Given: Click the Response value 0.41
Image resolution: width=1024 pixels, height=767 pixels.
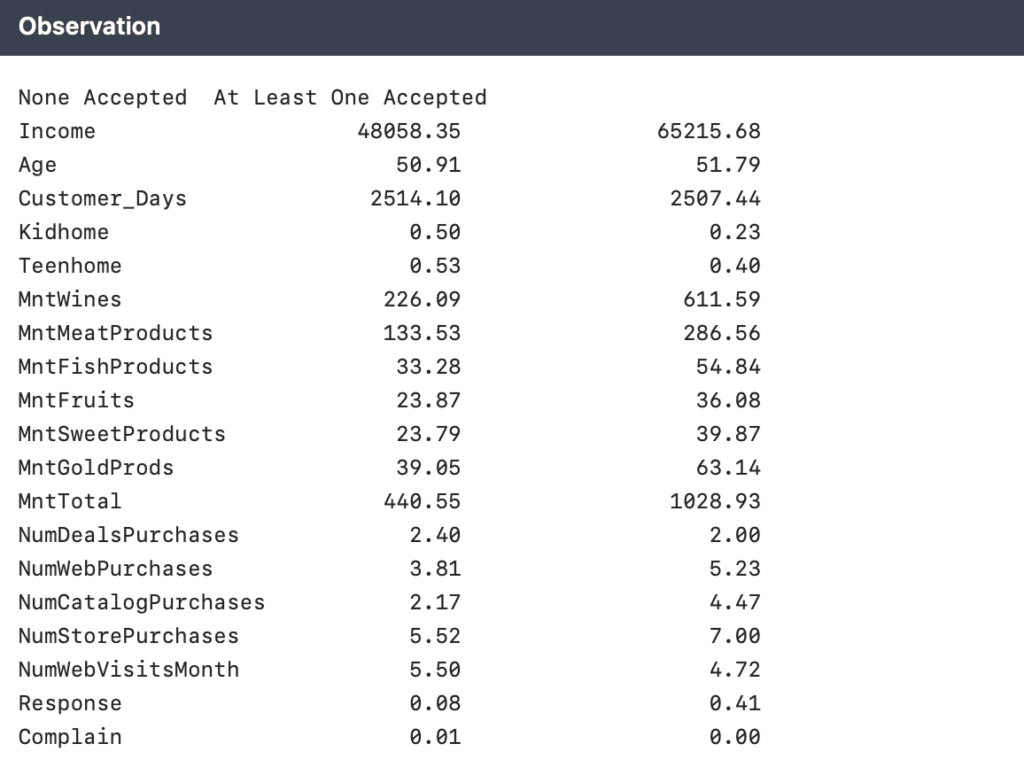Looking at the screenshot, I should (734, 703).
